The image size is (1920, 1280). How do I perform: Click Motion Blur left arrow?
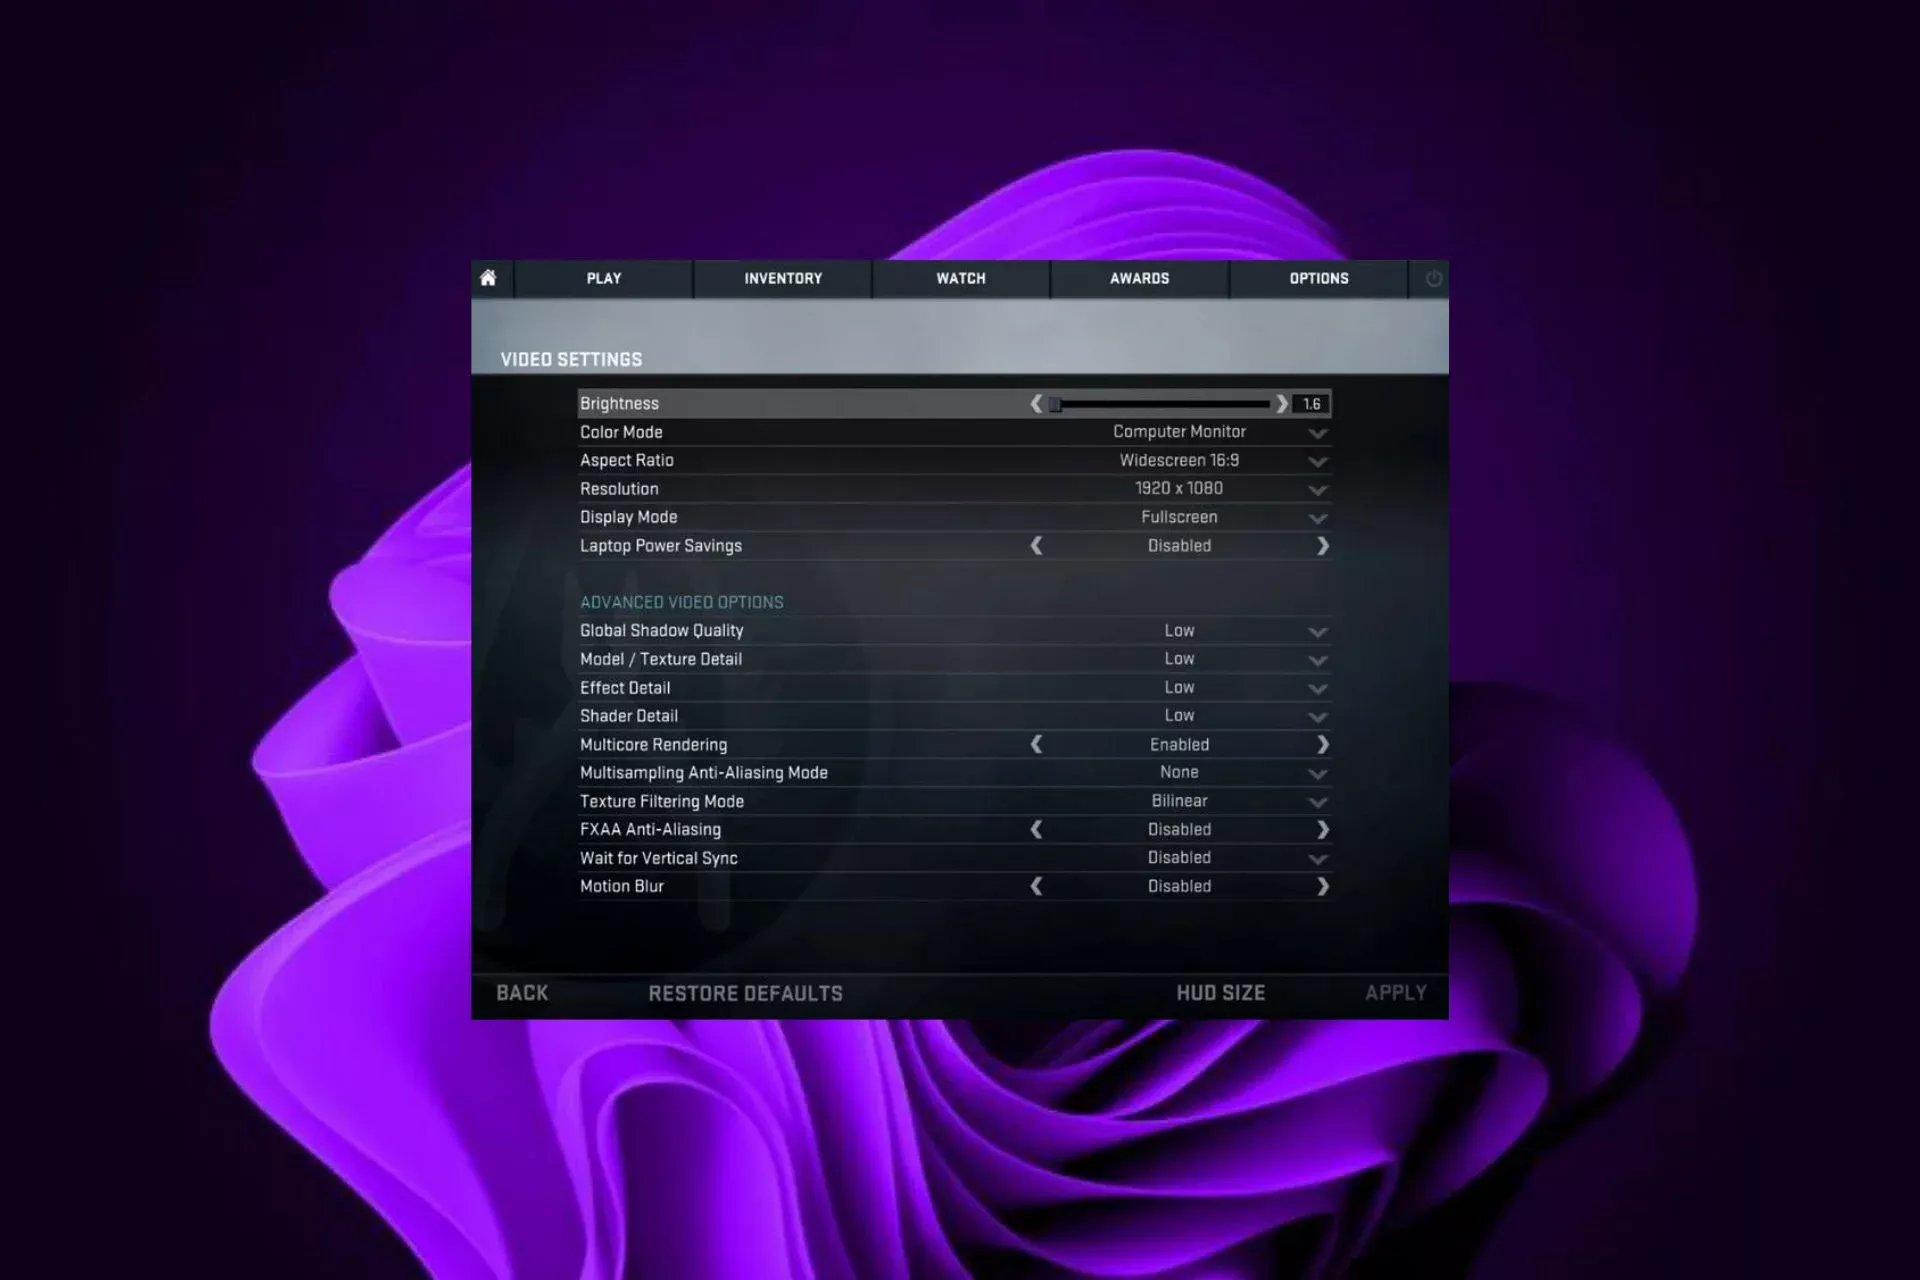click(1036, 886)
